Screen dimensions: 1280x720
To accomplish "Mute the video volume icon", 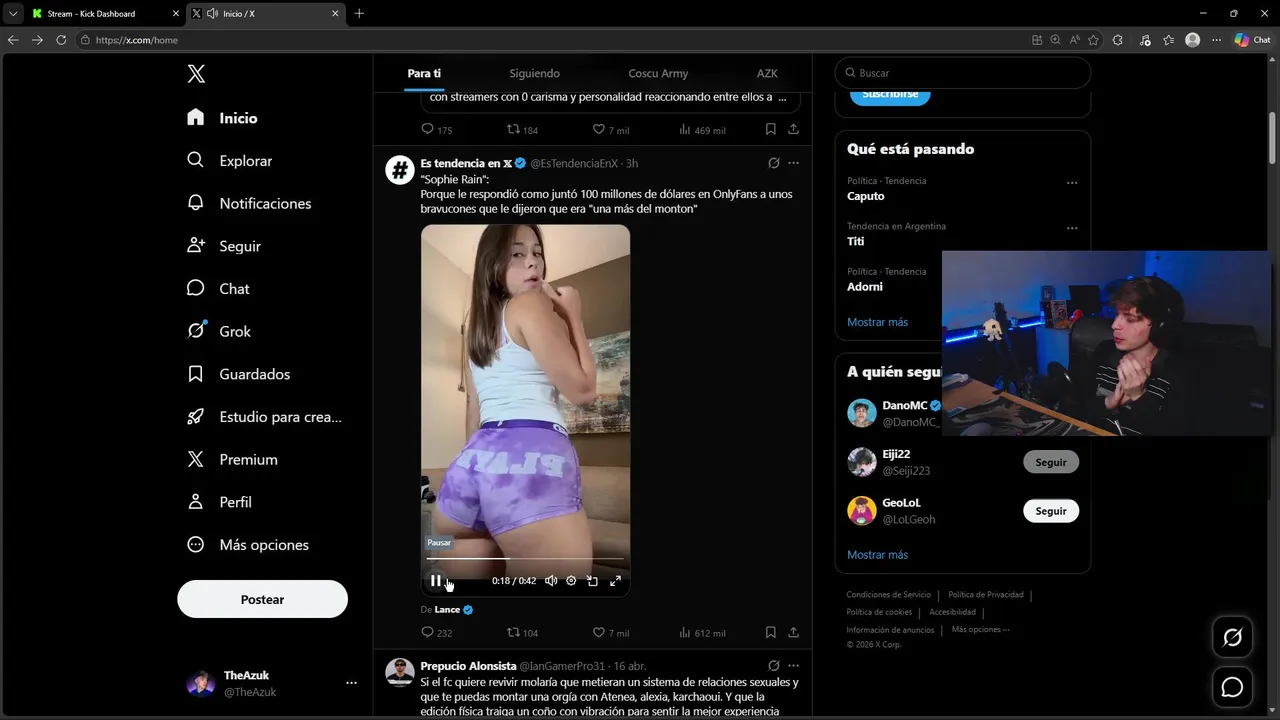I will pyautogui.click(x=551, y=581).
